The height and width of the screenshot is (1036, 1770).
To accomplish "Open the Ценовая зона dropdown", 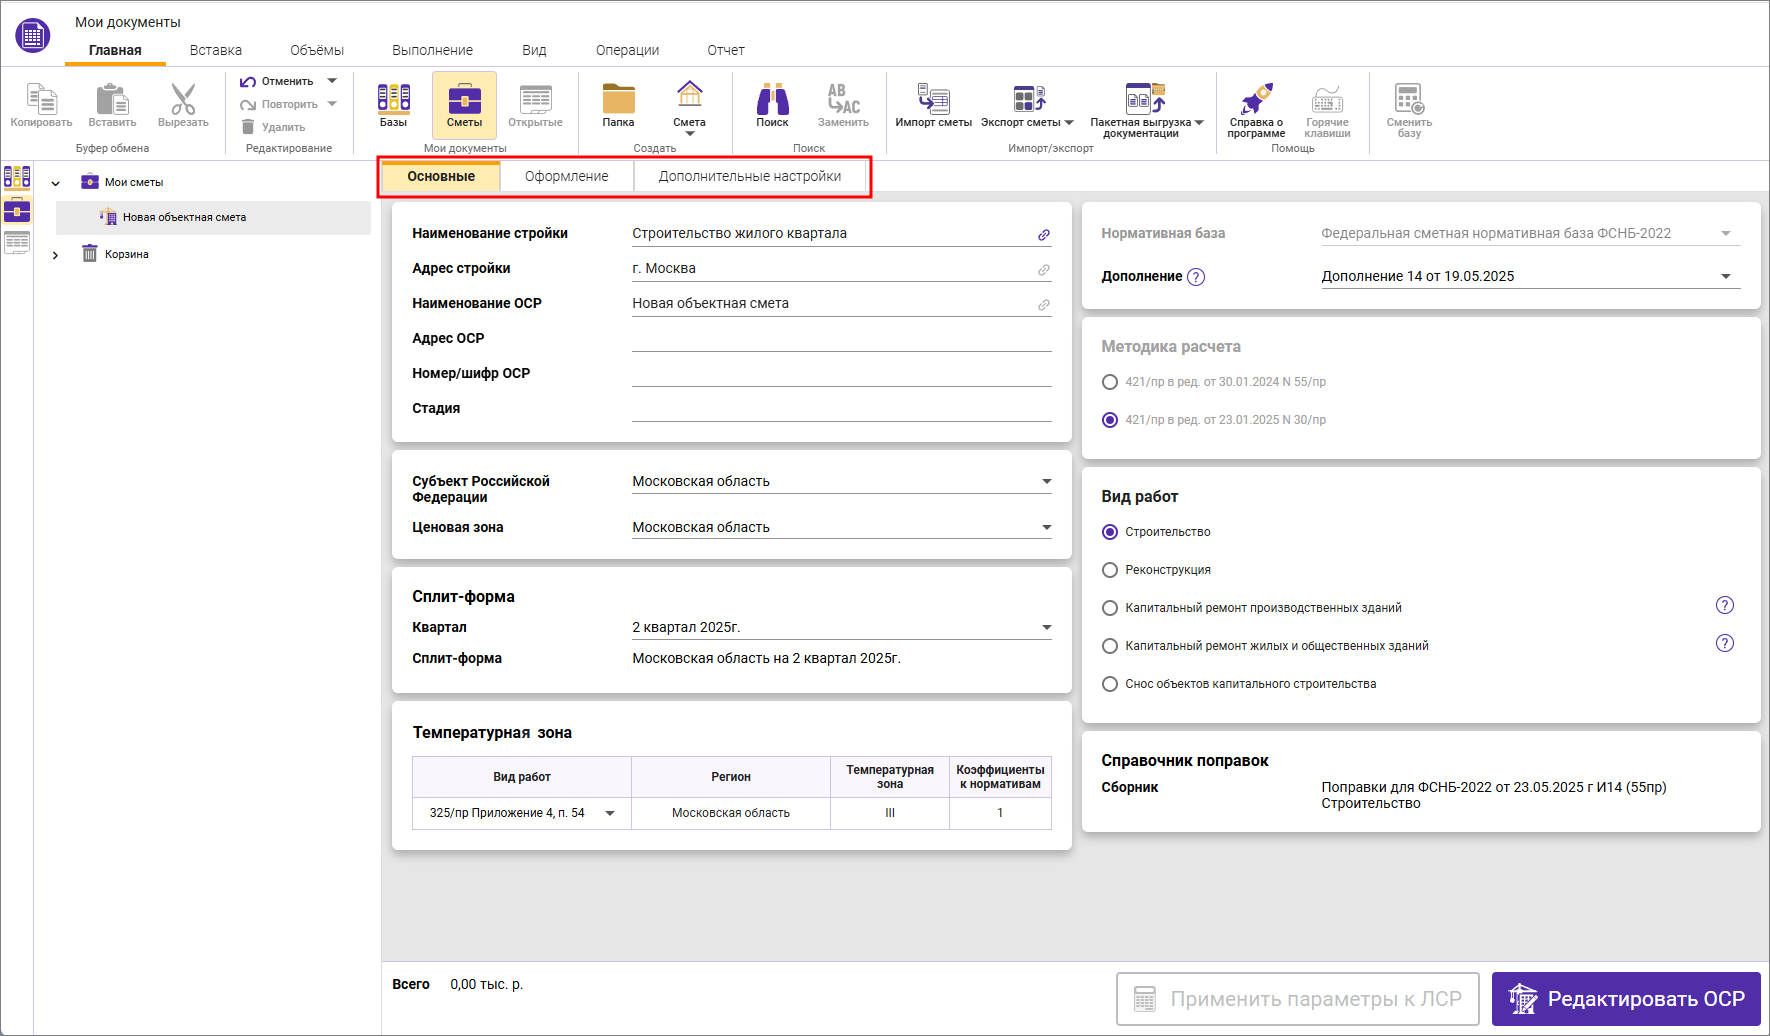I will coord(1046,527).
